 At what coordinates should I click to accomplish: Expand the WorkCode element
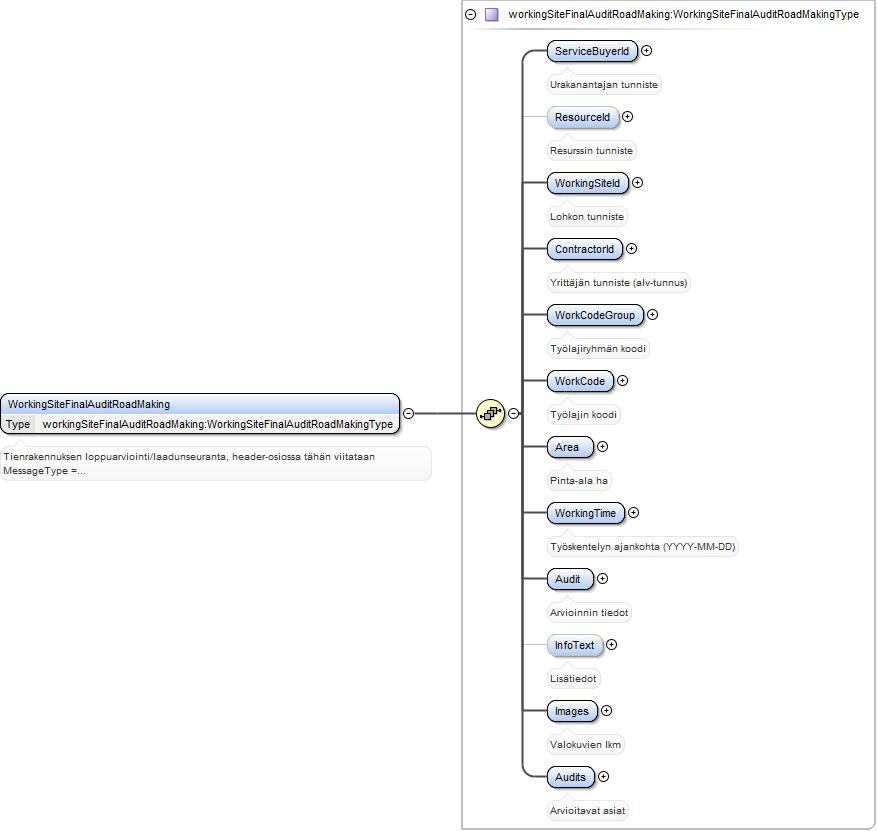pyautogui.click(x=623, y=381)
